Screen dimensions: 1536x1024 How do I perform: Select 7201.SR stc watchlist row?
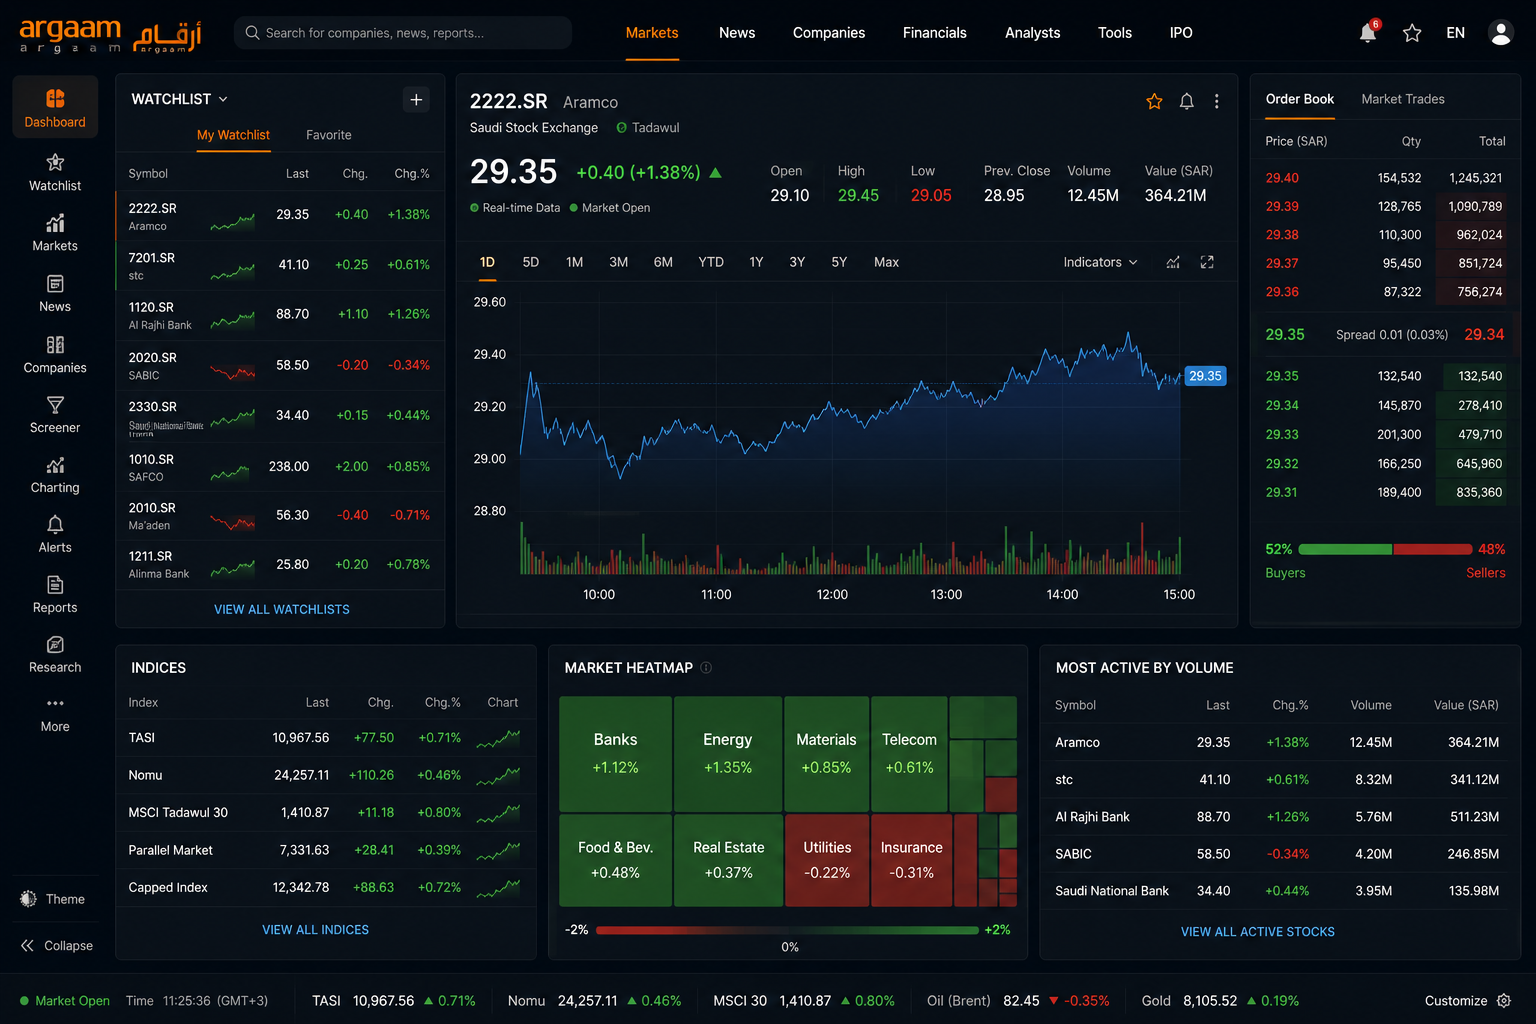[280, 265]
